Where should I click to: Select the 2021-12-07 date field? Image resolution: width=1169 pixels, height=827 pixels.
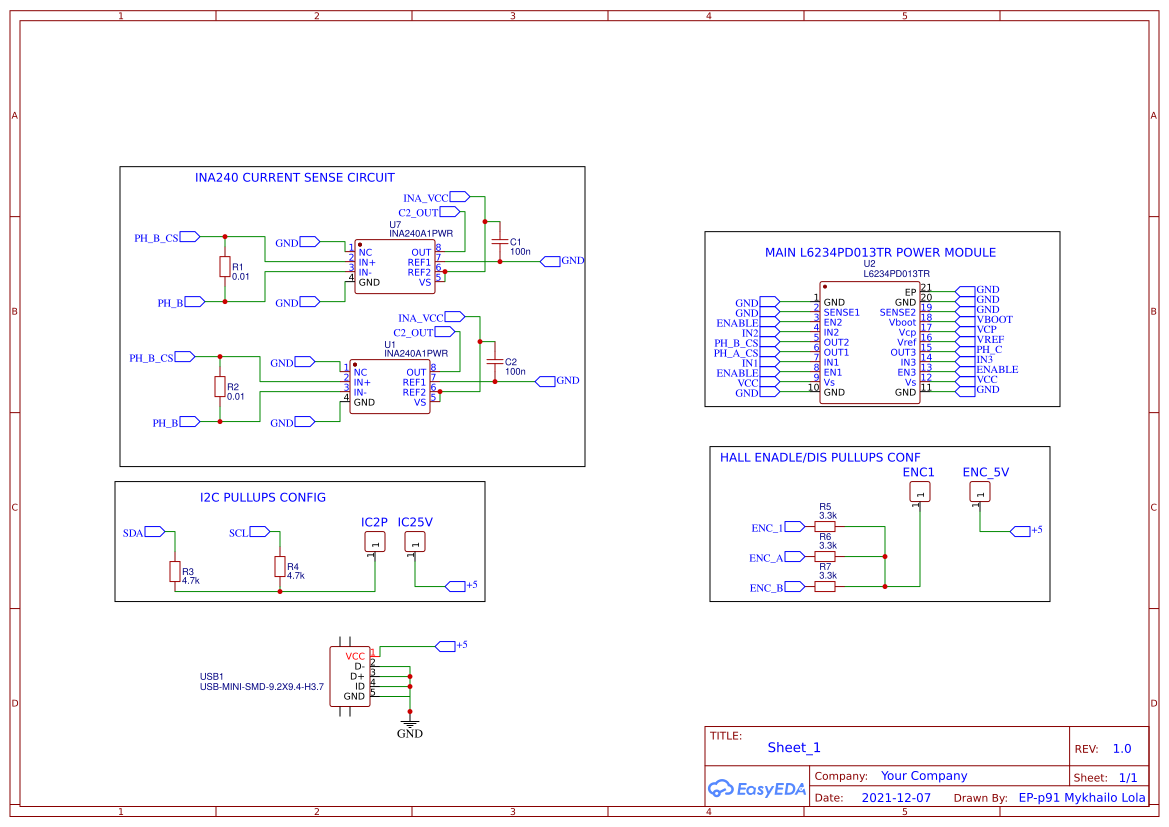(898, 797)
